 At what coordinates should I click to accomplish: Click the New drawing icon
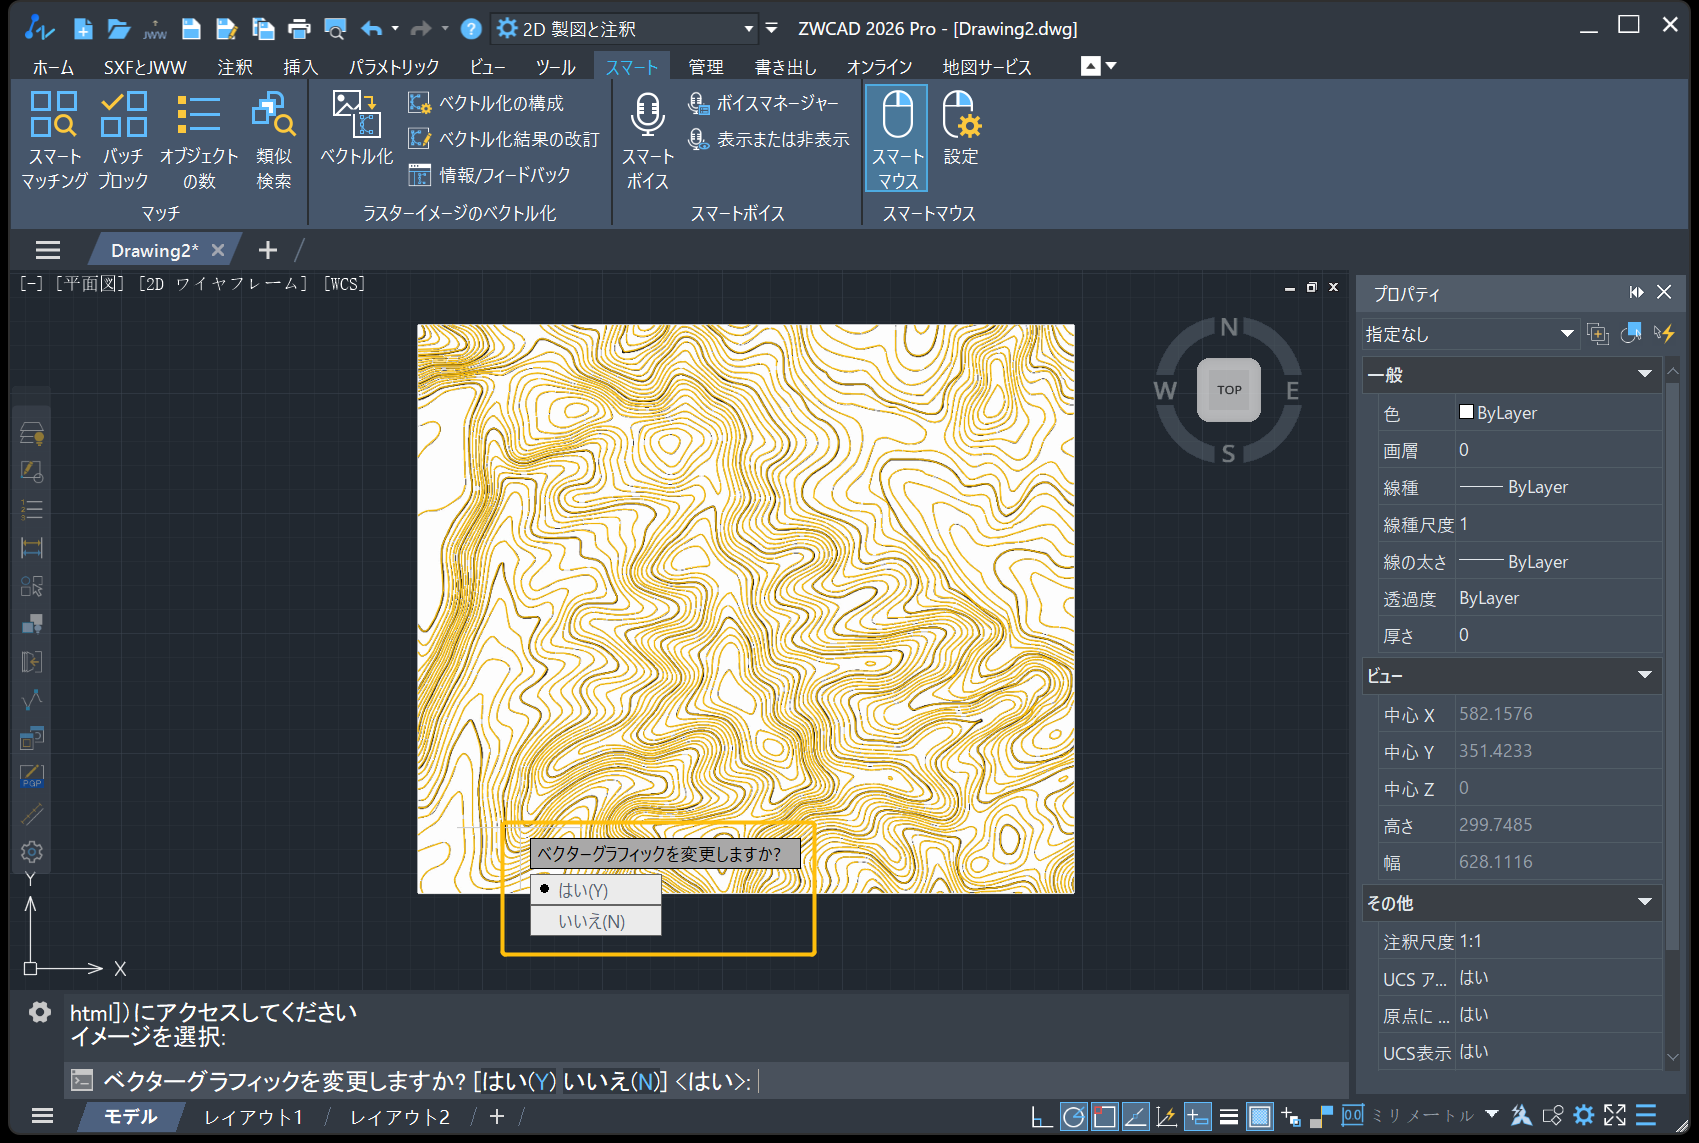83,29
